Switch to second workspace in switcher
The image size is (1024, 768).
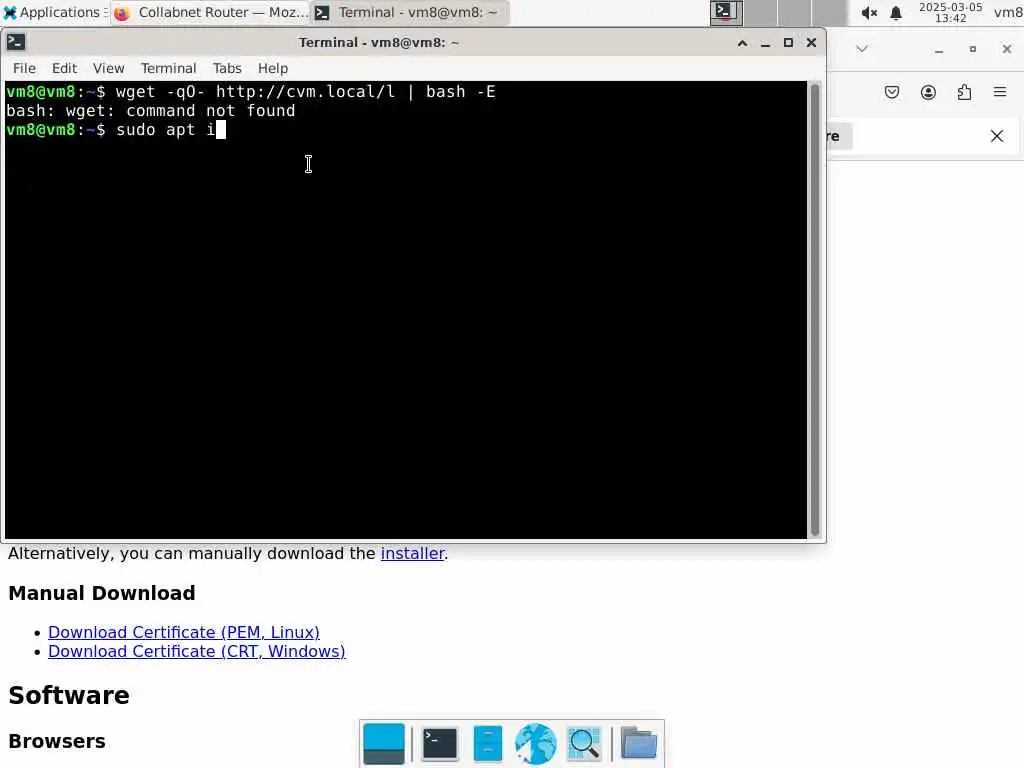tap(761, 12)
